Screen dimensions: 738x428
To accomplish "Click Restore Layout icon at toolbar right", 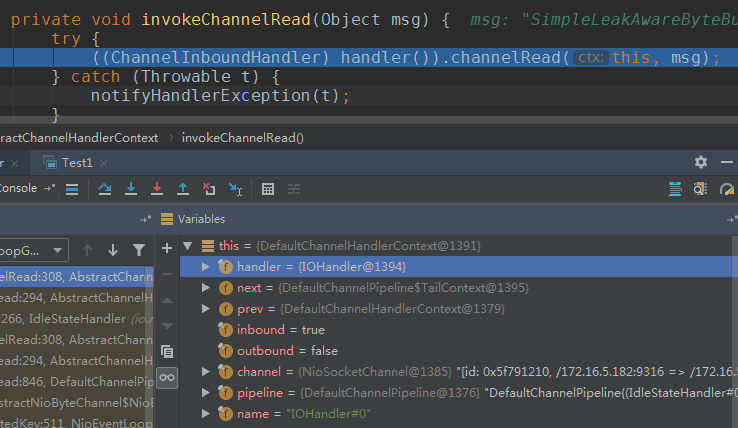I will click(x=675, y=189).
